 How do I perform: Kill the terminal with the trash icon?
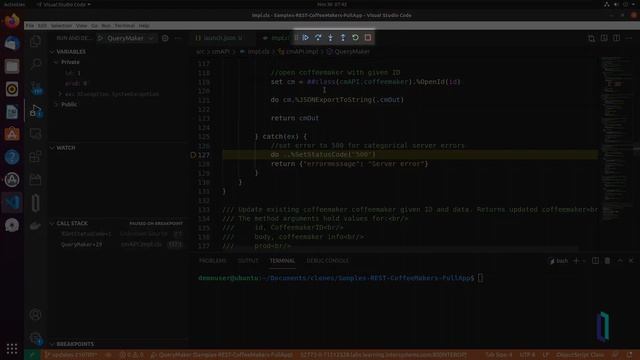607,261
